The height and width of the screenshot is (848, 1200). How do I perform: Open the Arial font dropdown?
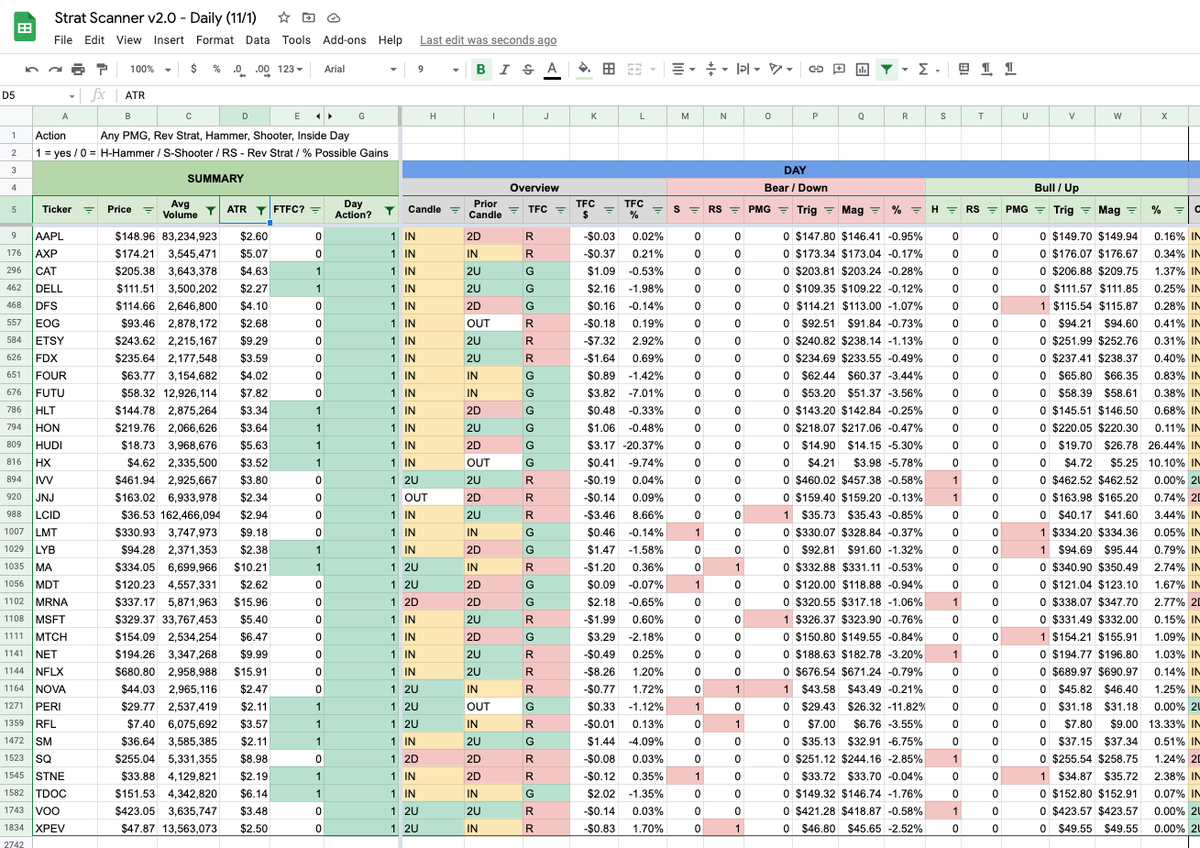(360, 69)
